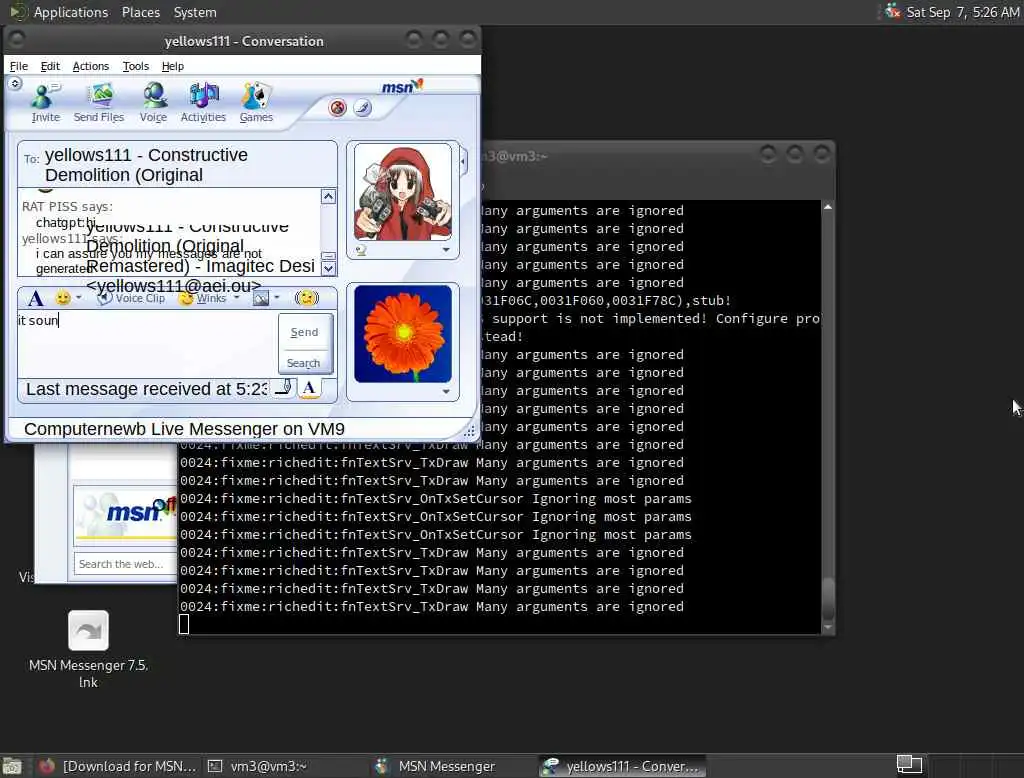1024x778 pixels.
Task: Switch to Download for MSN taskbar window
Action: 118,766
